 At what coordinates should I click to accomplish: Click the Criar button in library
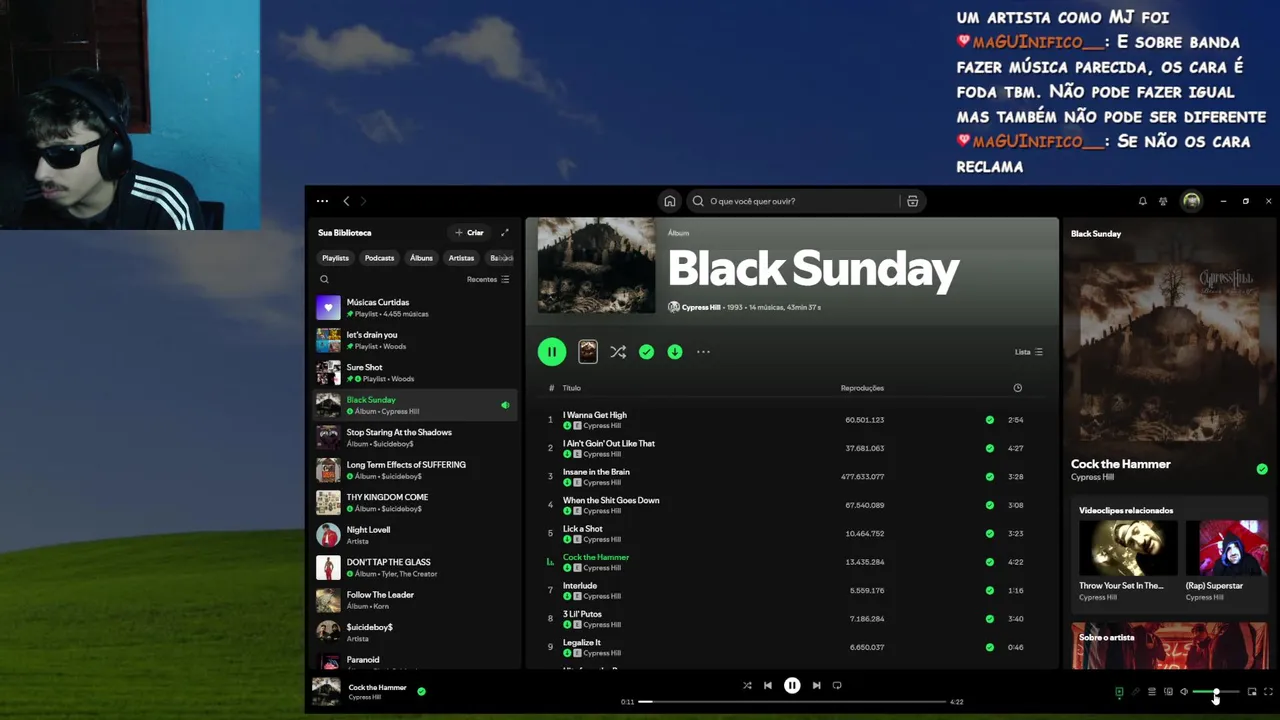[469, 232]
